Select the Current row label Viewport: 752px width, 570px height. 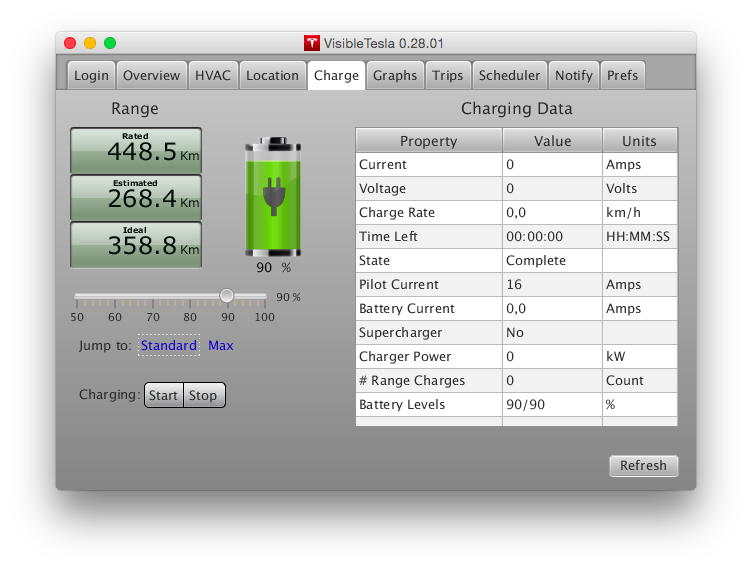pos(383,164)
